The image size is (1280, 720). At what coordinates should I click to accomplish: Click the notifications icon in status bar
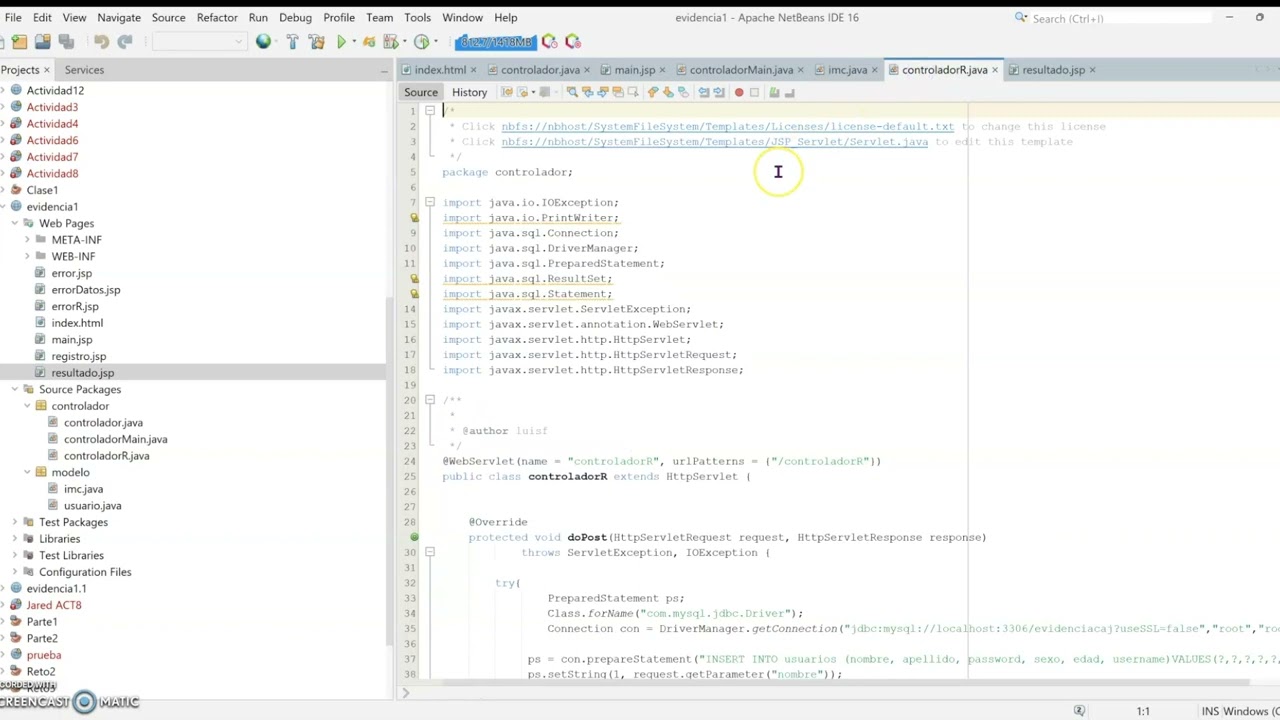1079,711
